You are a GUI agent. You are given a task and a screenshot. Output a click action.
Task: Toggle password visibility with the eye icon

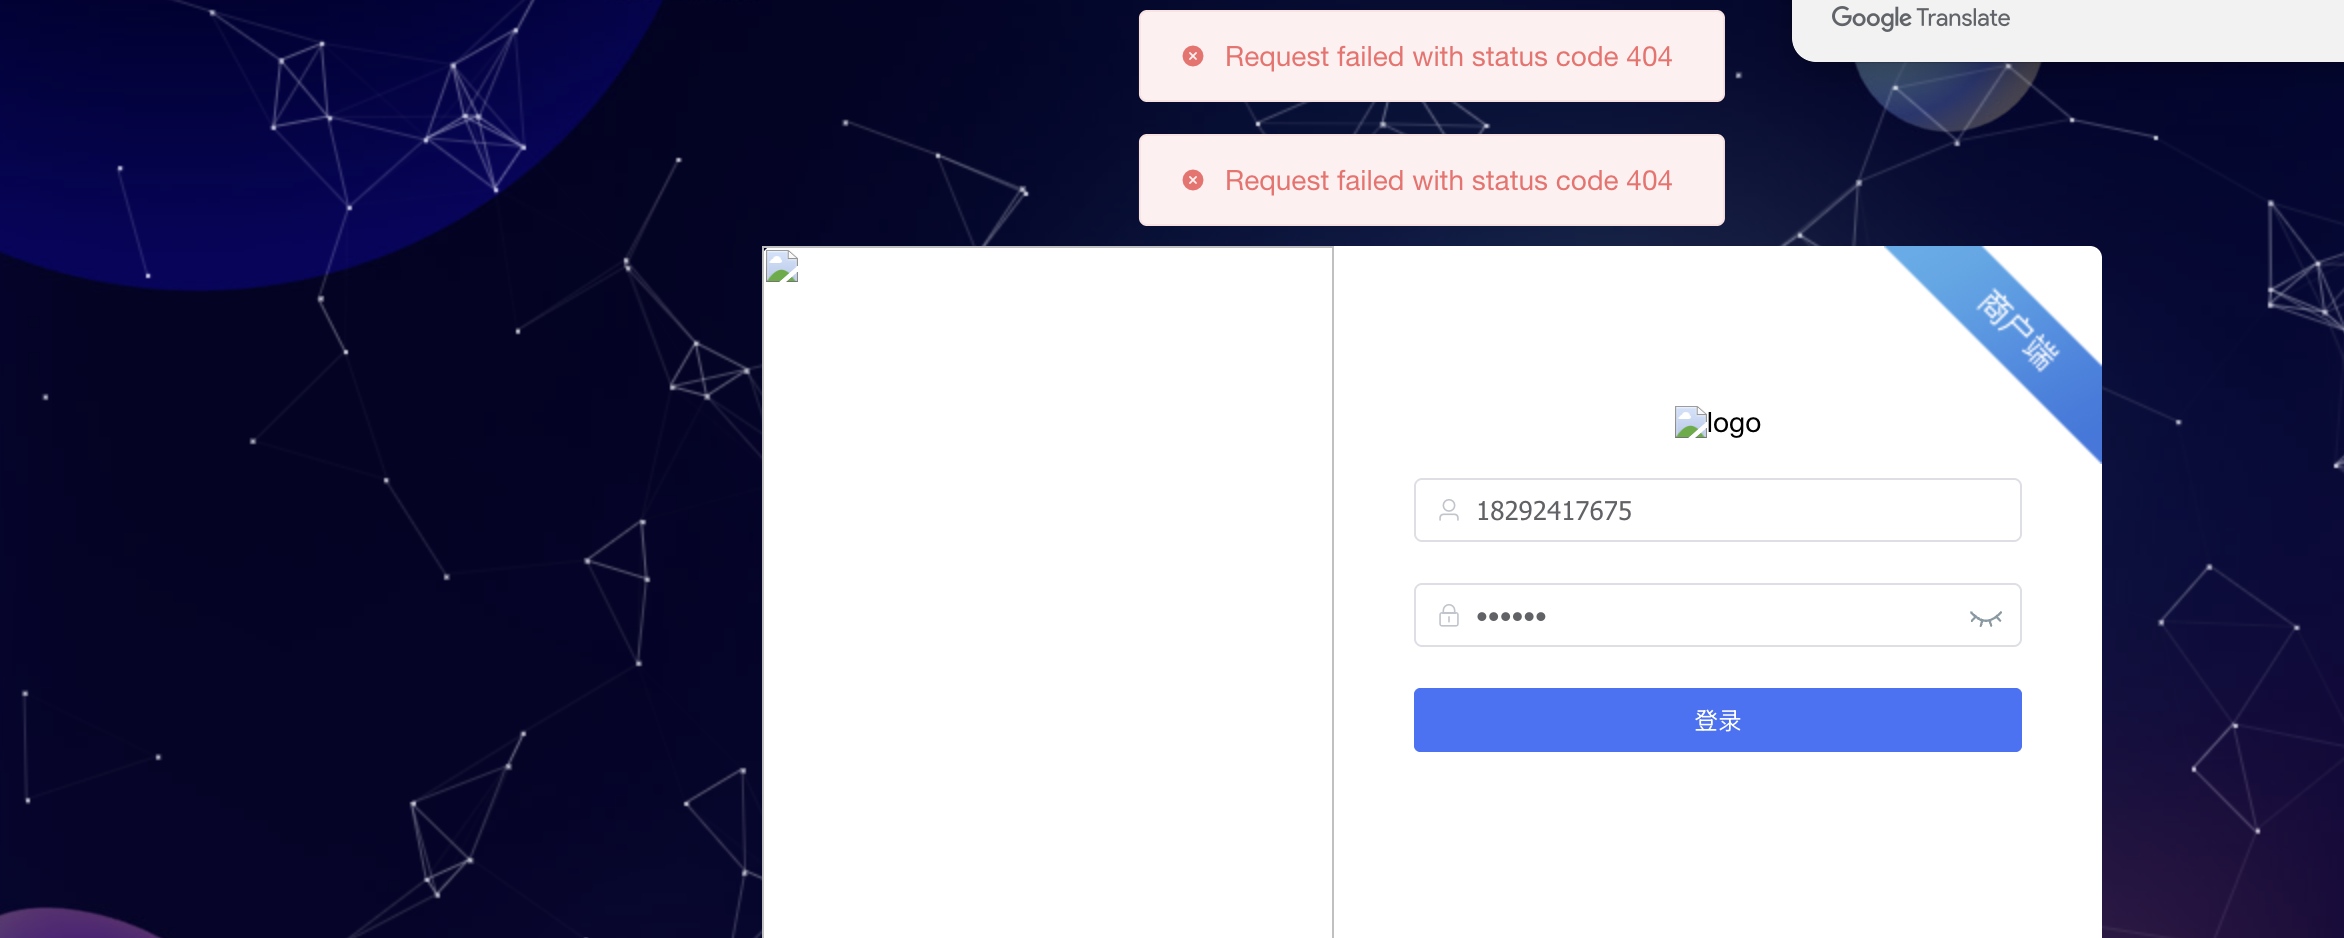[1985, 618]
